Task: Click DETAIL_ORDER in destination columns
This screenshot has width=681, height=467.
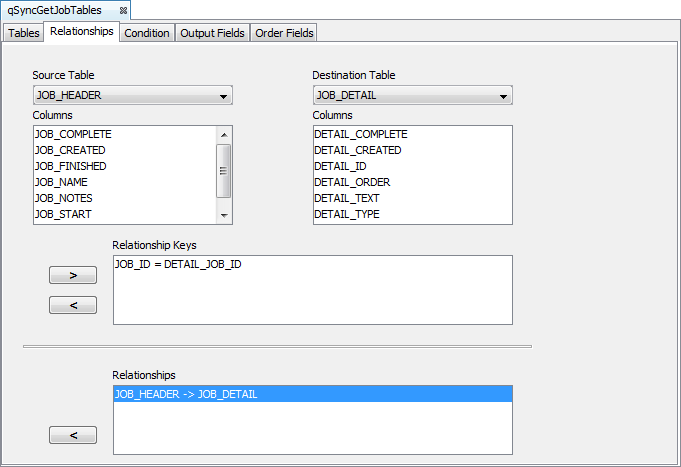Action: pyautogui.click(x=352, y=182)
